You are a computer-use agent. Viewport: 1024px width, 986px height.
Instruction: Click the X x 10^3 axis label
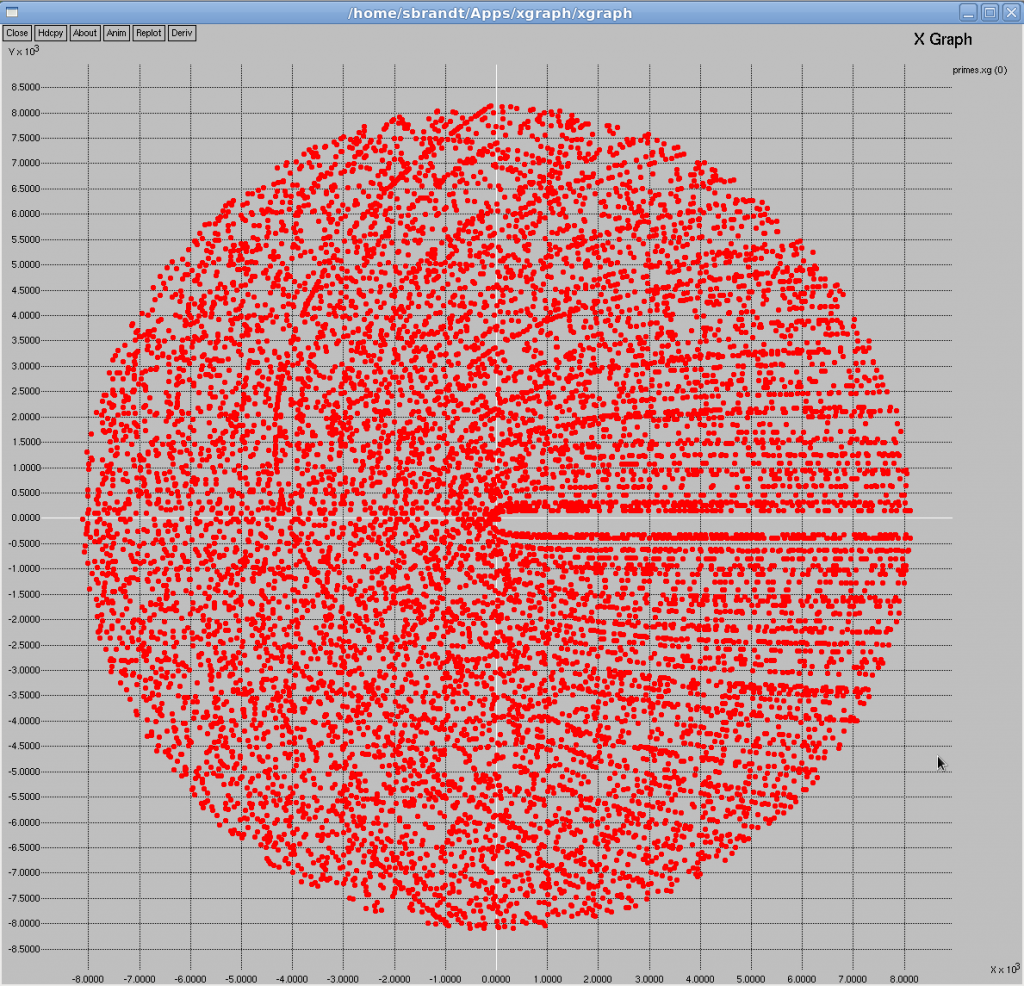tap(1003, 967)
